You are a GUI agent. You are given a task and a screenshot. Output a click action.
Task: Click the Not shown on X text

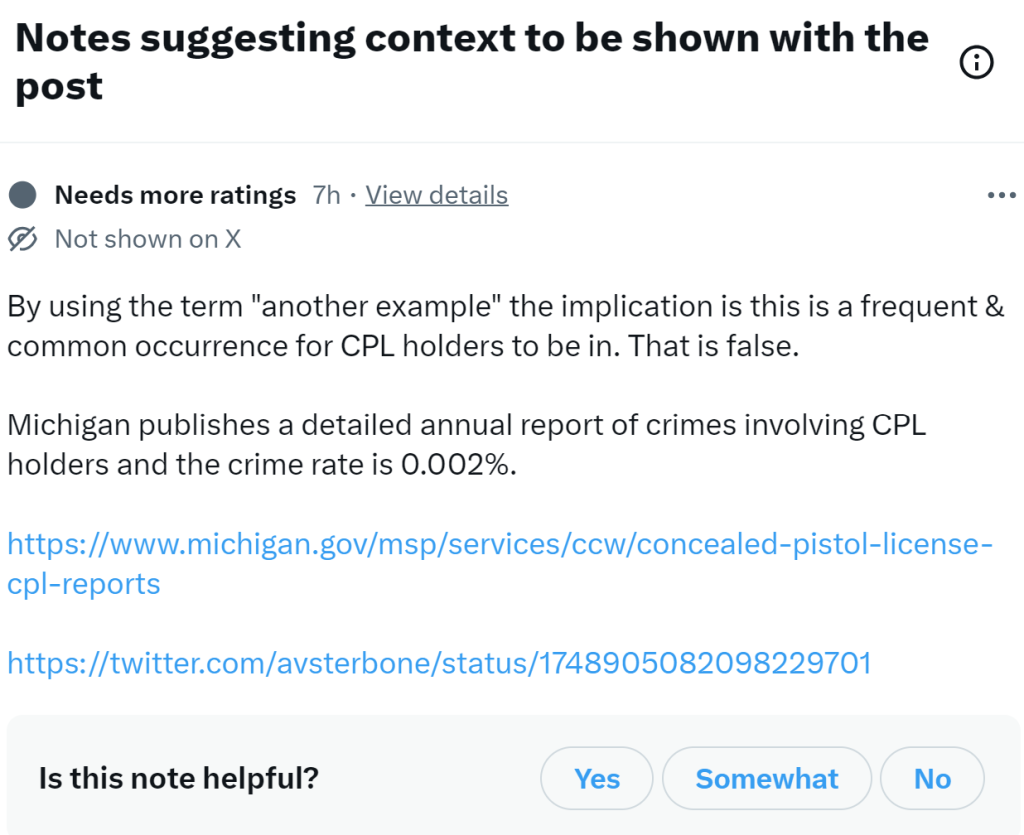[x=147, y=239]
